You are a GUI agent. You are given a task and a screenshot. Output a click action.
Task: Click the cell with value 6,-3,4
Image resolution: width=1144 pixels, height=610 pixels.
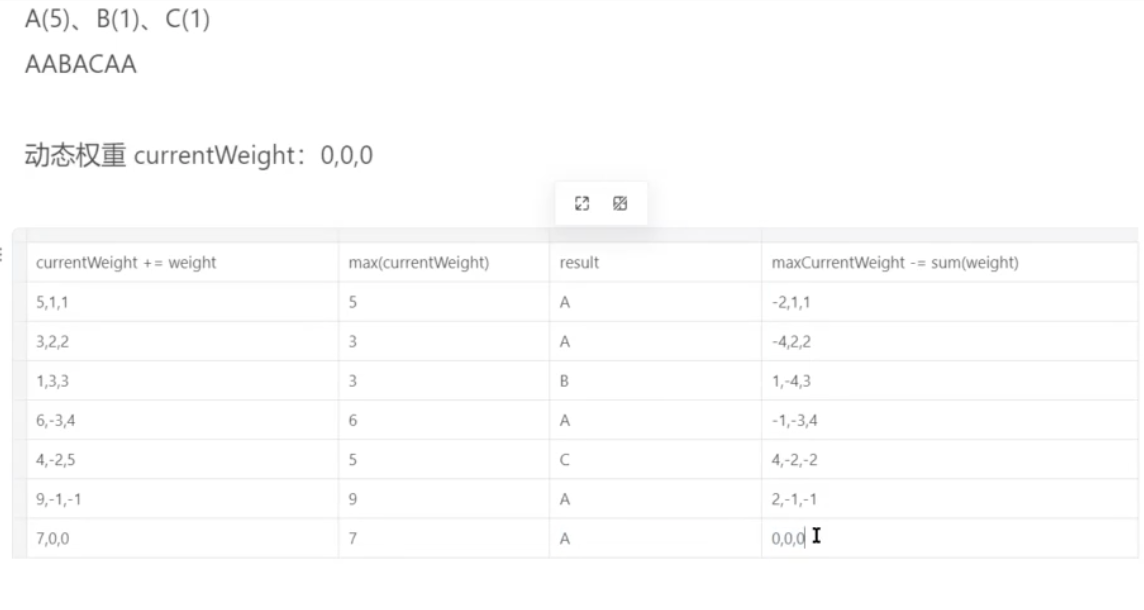182,420
